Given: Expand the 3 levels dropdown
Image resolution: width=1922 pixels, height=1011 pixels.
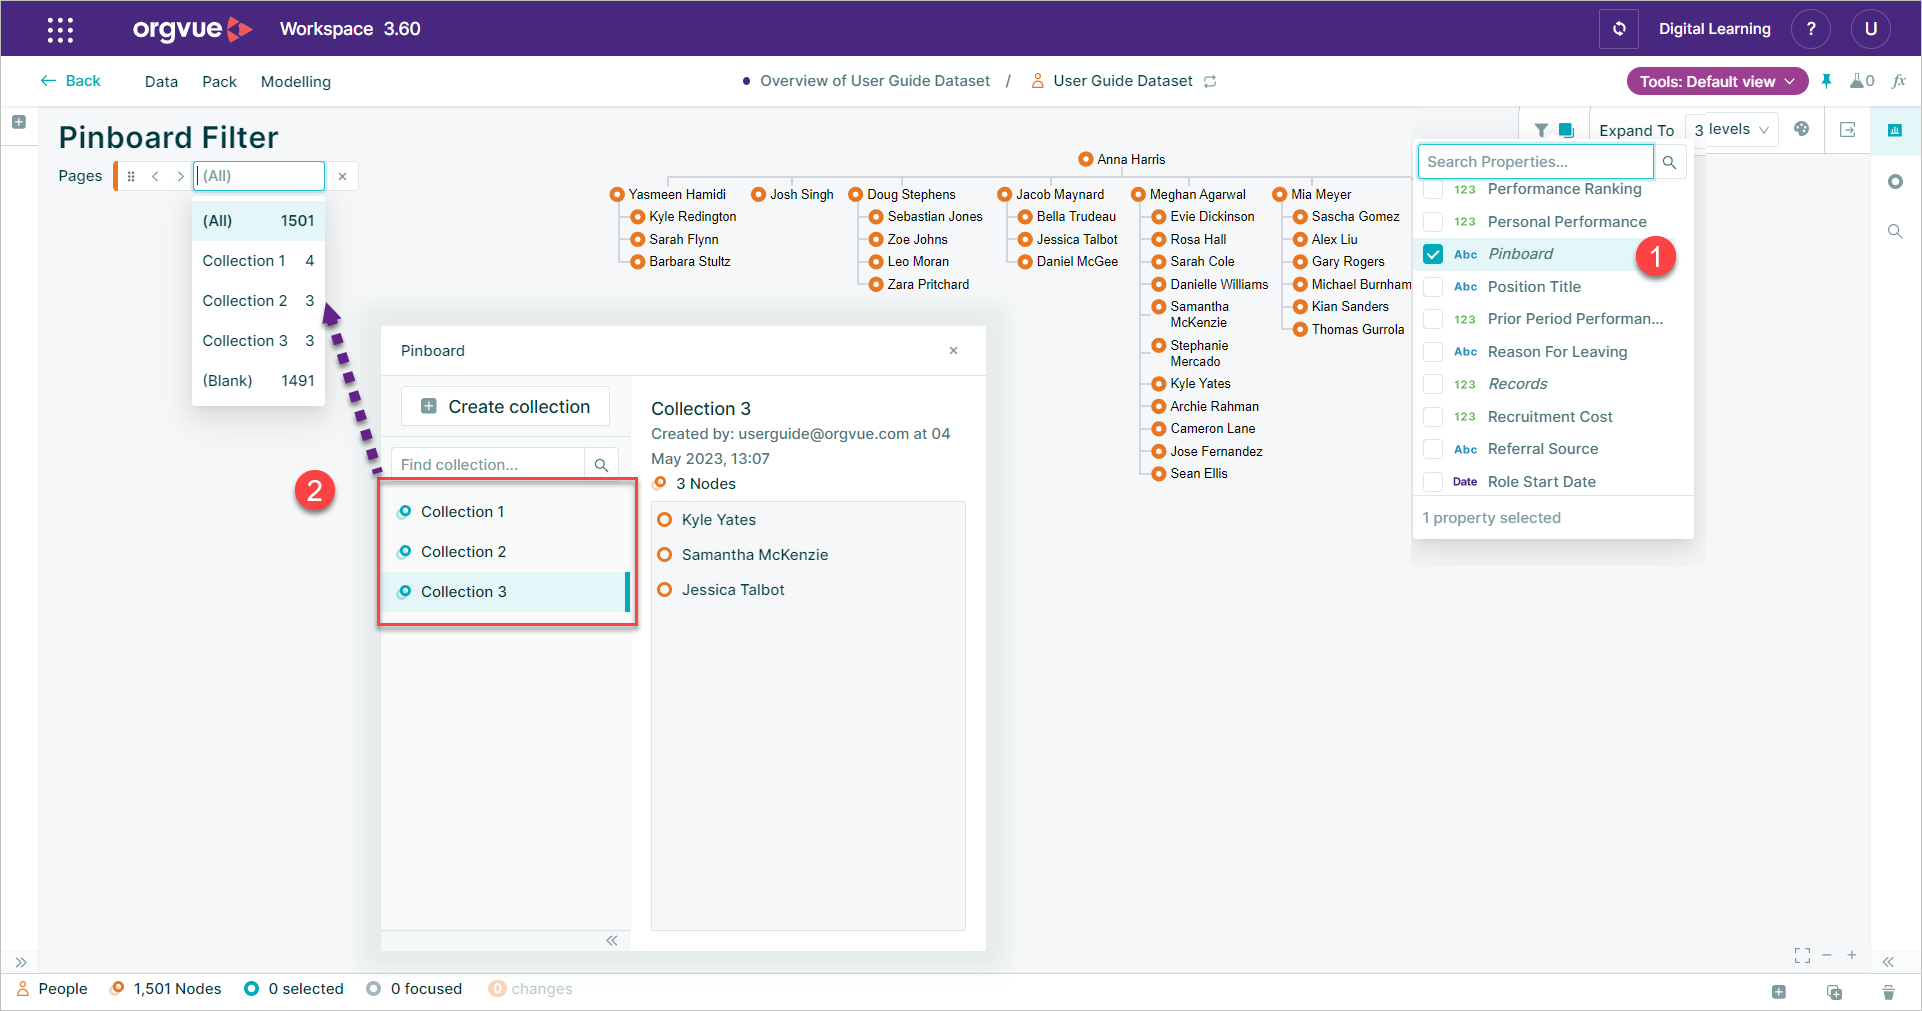Looking at the screenshot, I should (x=1732, y=129).
